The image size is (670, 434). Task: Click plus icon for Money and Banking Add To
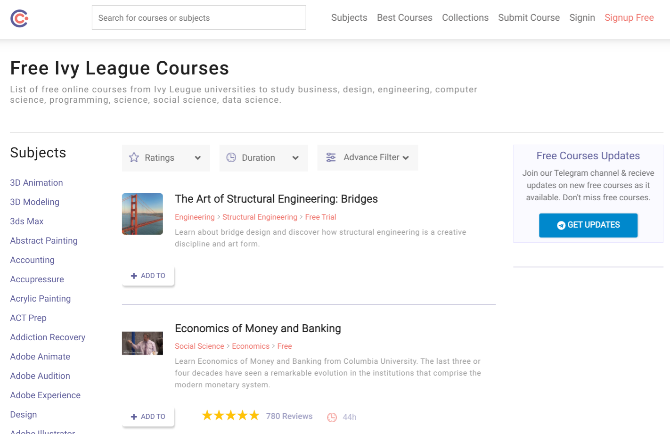[134, 417]
